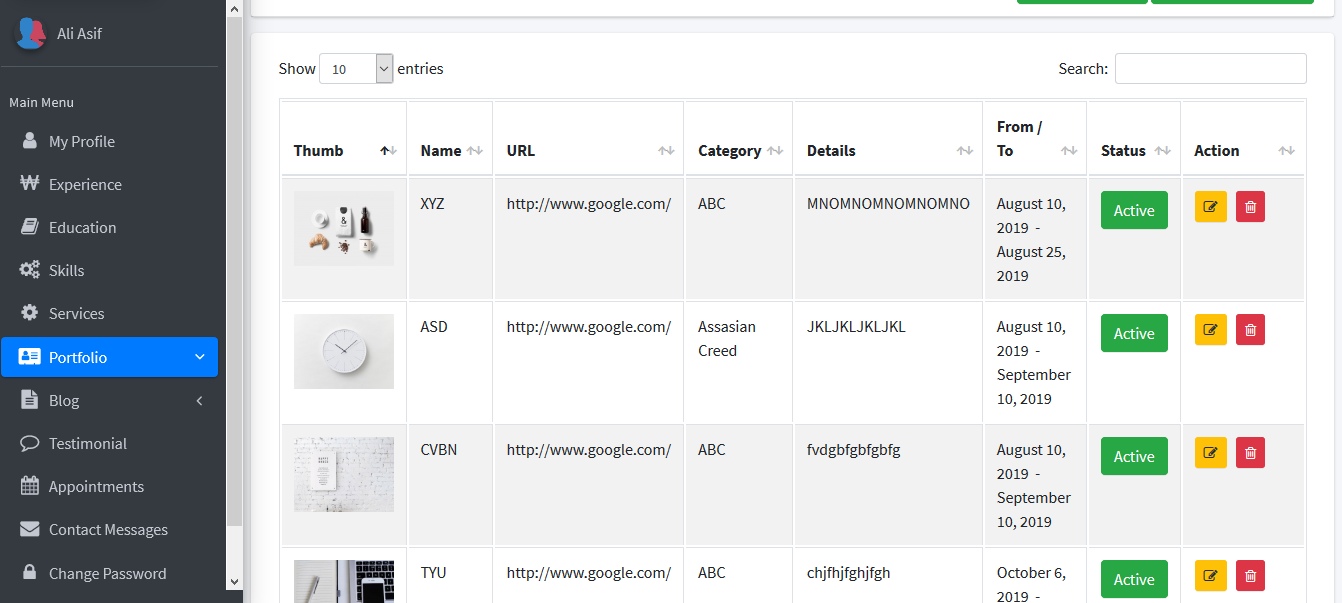Click the edit icon for CVBN row
The height and width of the screenshot is (603, 1342).
(1210, 453)
